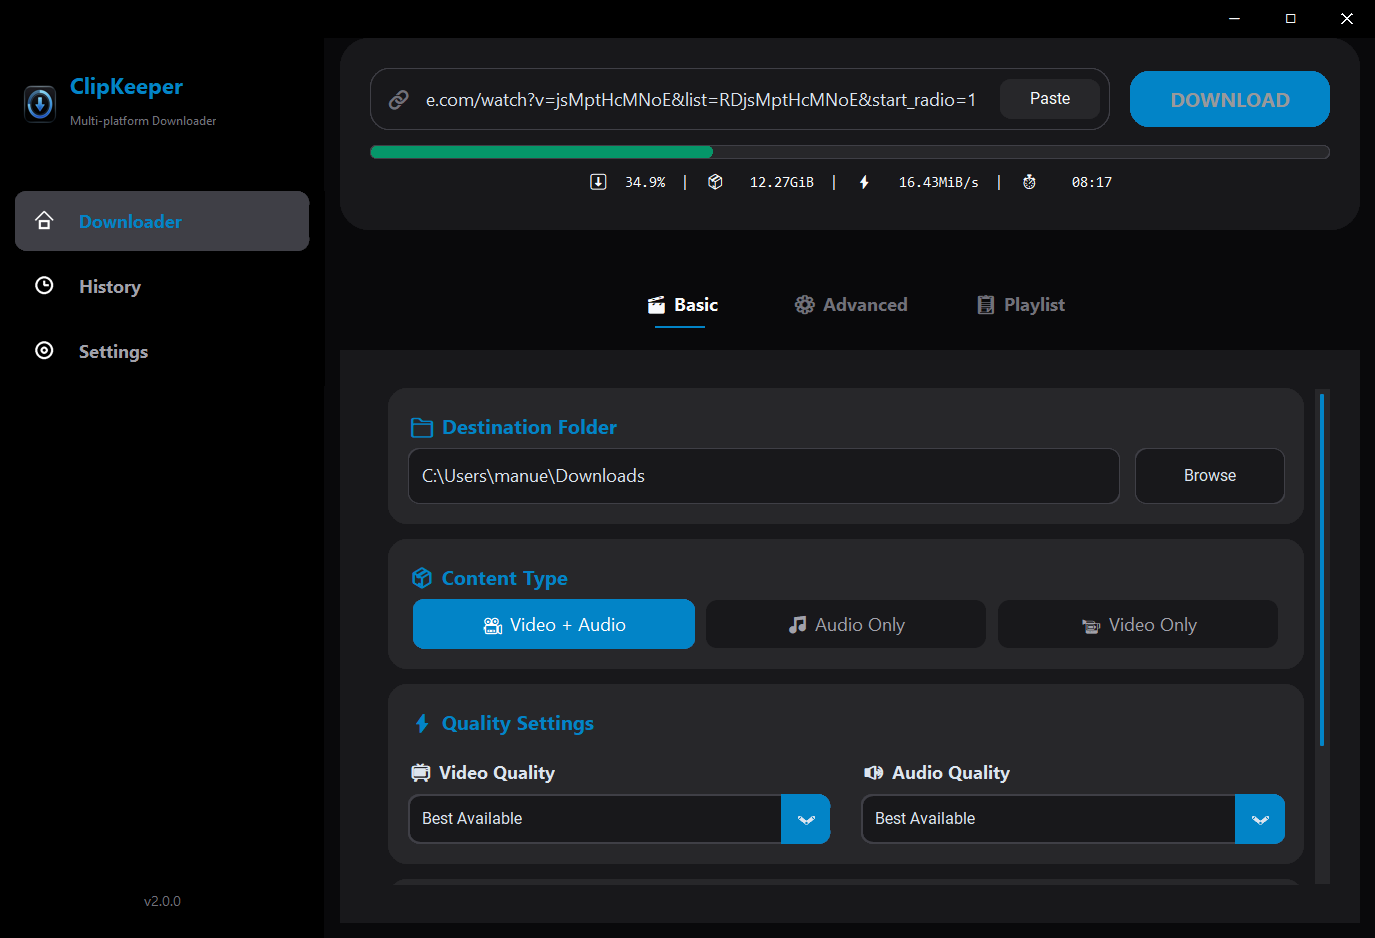This screenshot has width=1375, height=938.
Task: Click the Playlist tab list icon
Action: coord(986,305)
